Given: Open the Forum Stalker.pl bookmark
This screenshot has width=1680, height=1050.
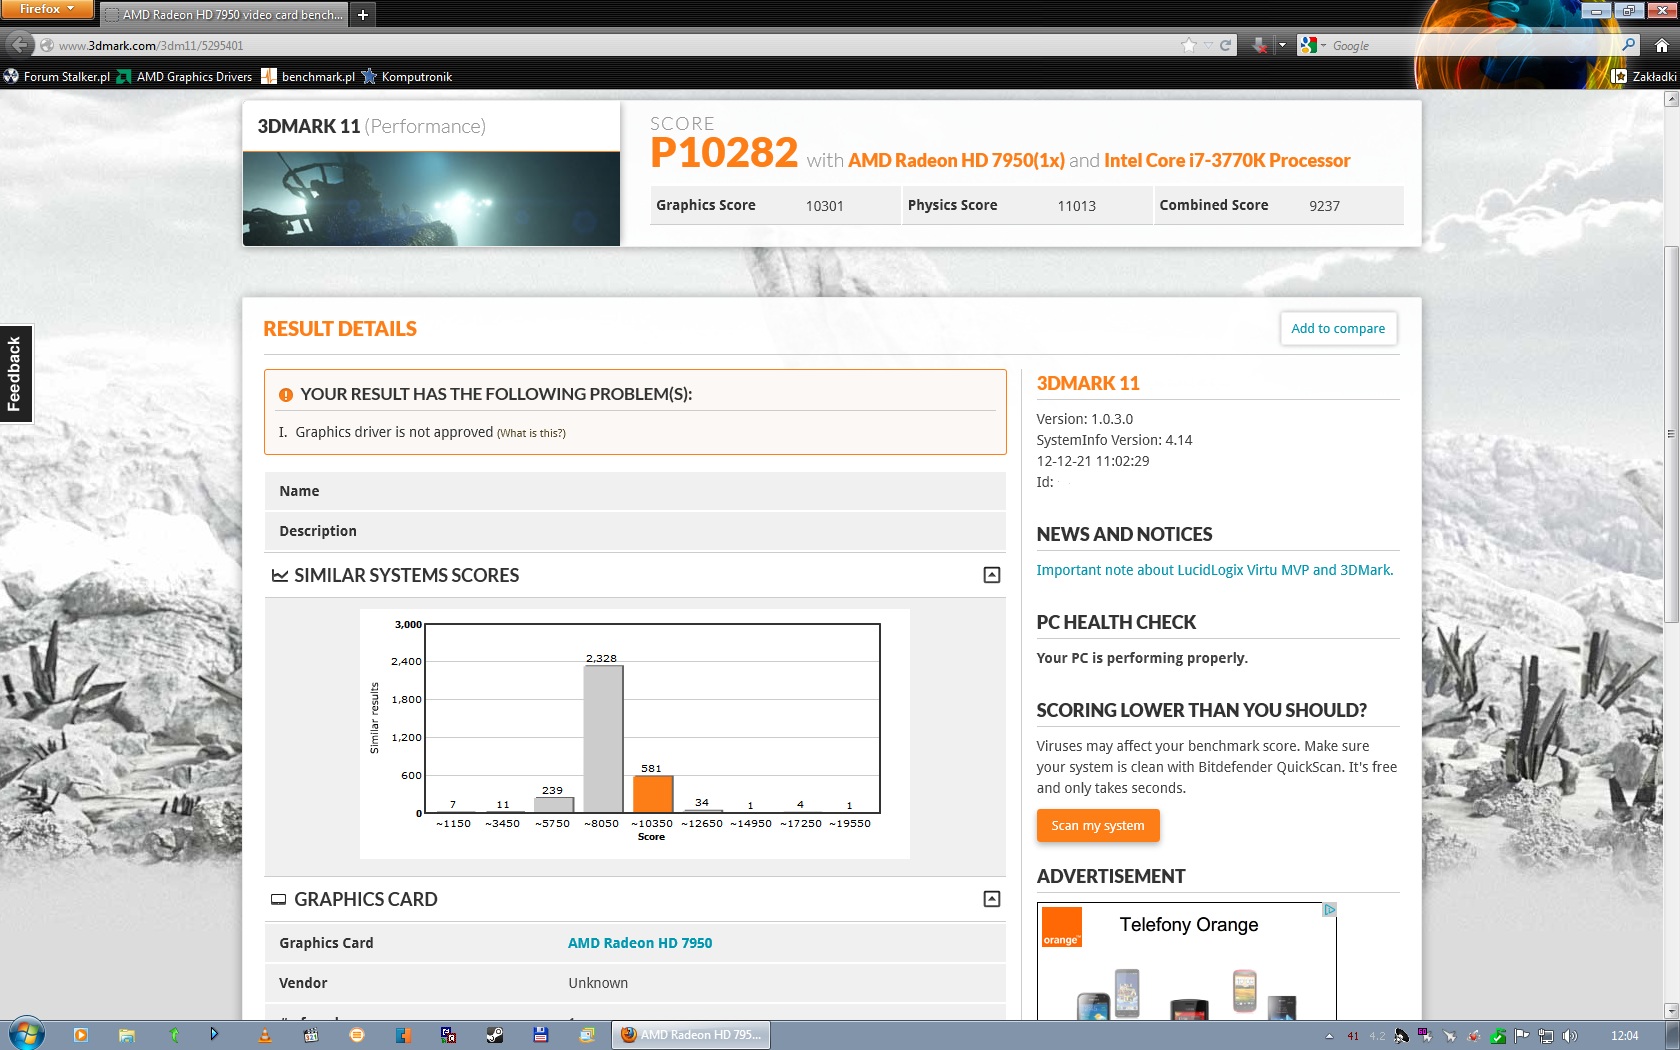Looking at the screenshot, I should tap(57, 76).
